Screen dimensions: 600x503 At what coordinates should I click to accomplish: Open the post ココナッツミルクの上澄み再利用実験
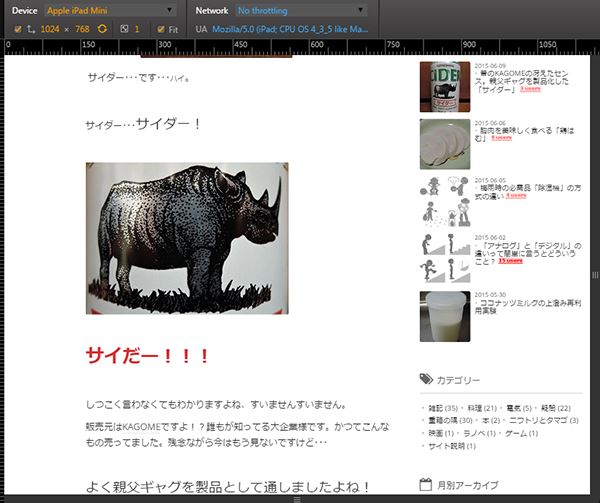point(528,307)
